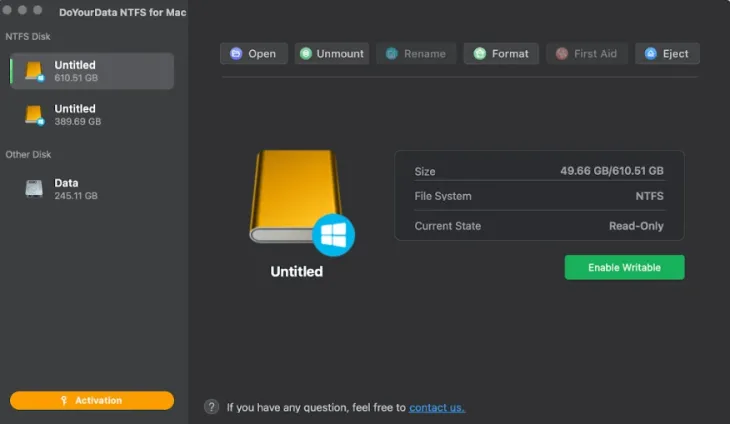
Task: Click the 389.69 GB drive icon in sidebar
Action: tap(35, 115)
